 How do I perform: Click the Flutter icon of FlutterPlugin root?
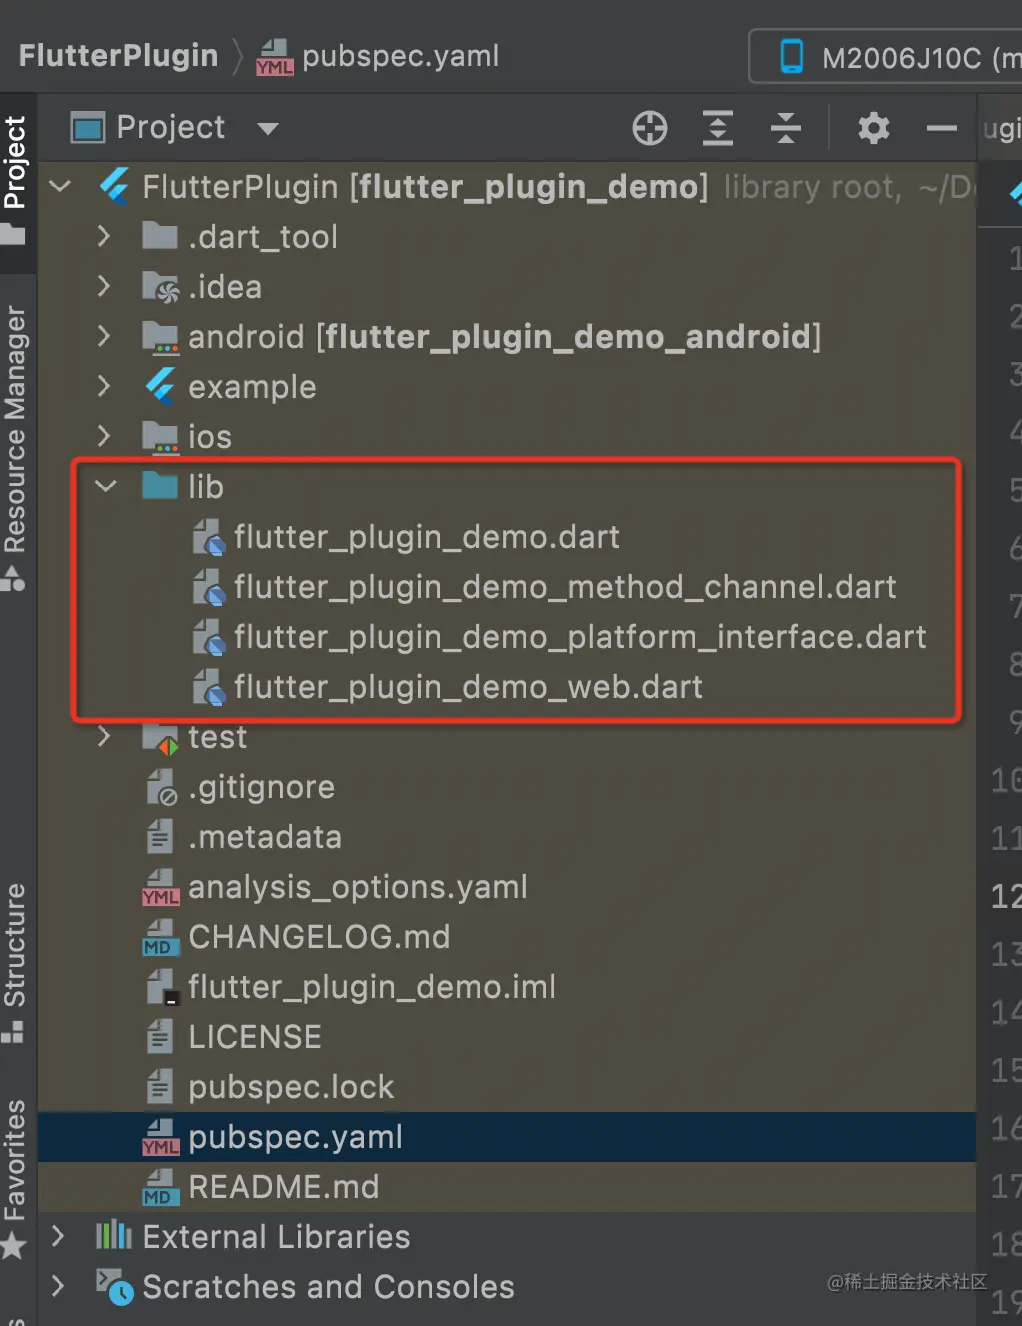tap(114, 186)
